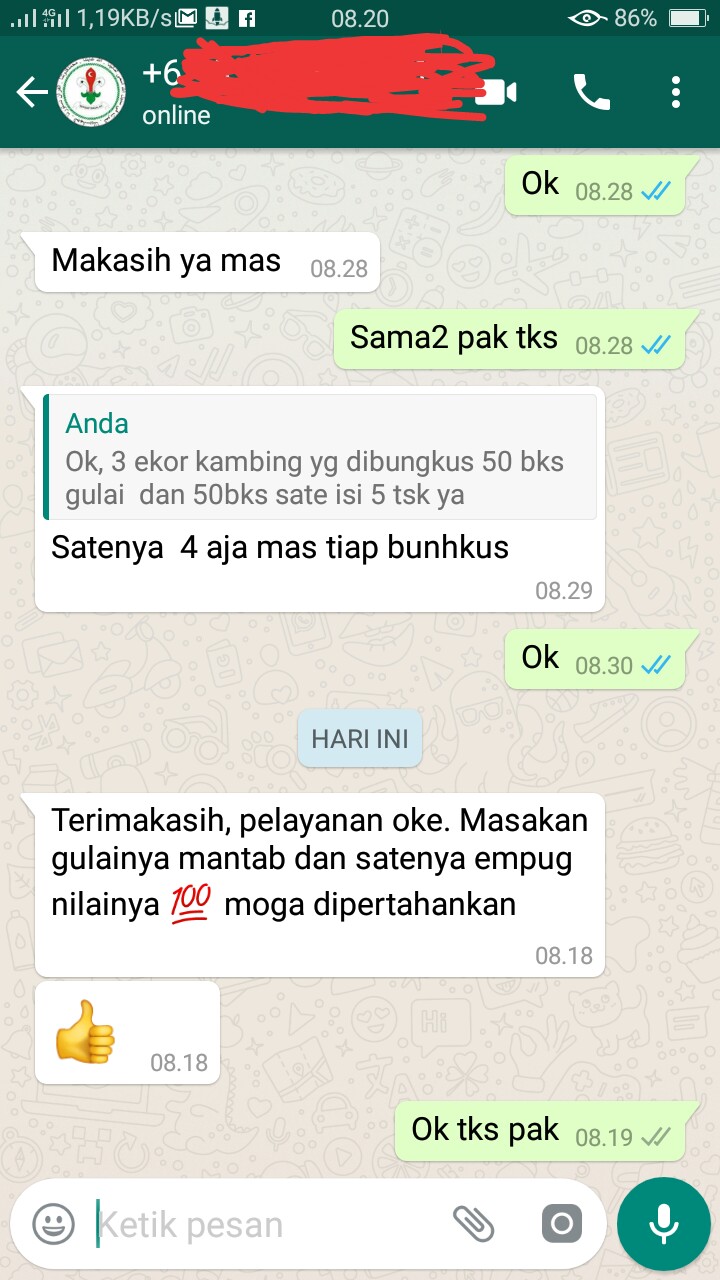Open the camera from message bar
Viewport: 720px width, 1280px height.
[561, 1223]
